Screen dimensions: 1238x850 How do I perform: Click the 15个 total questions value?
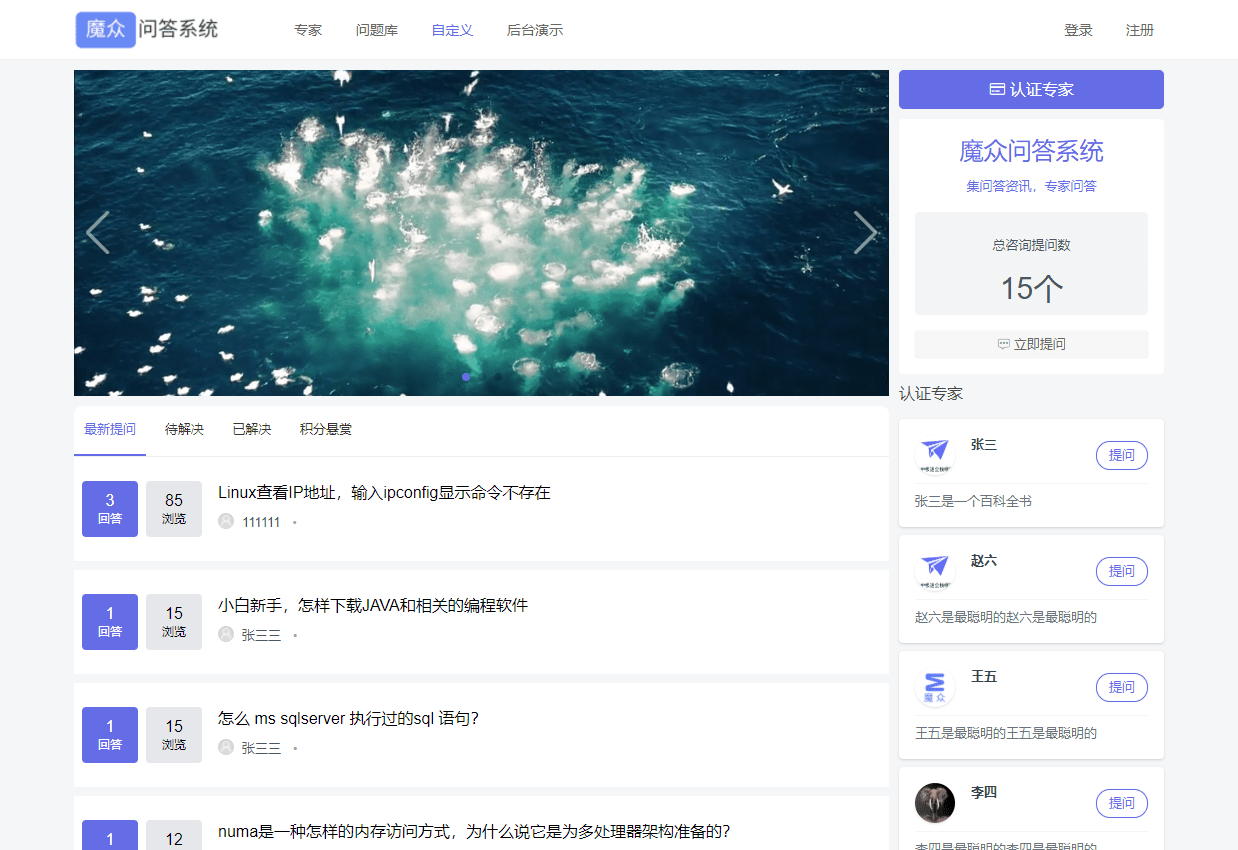tap(1031, 289)
